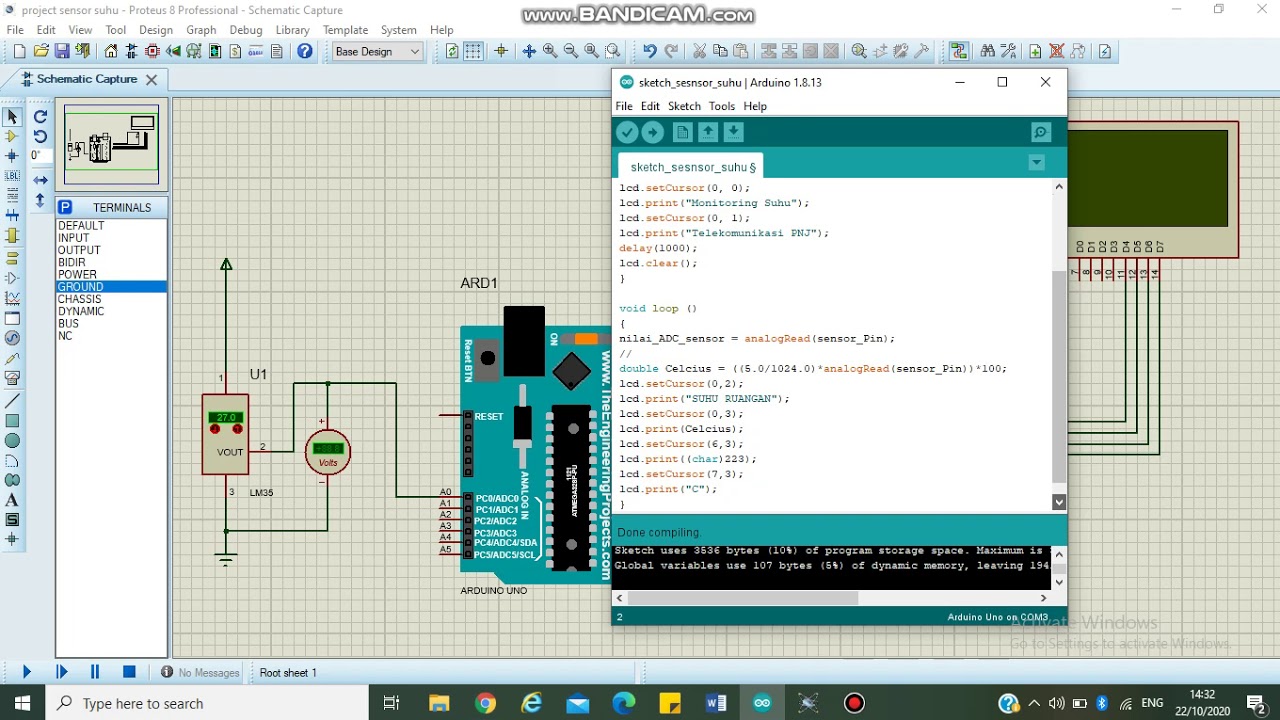Select the Selection Mode arrow tool
Image resolution: width=1280 pixels, height=720 pixels.
[12, 116]
